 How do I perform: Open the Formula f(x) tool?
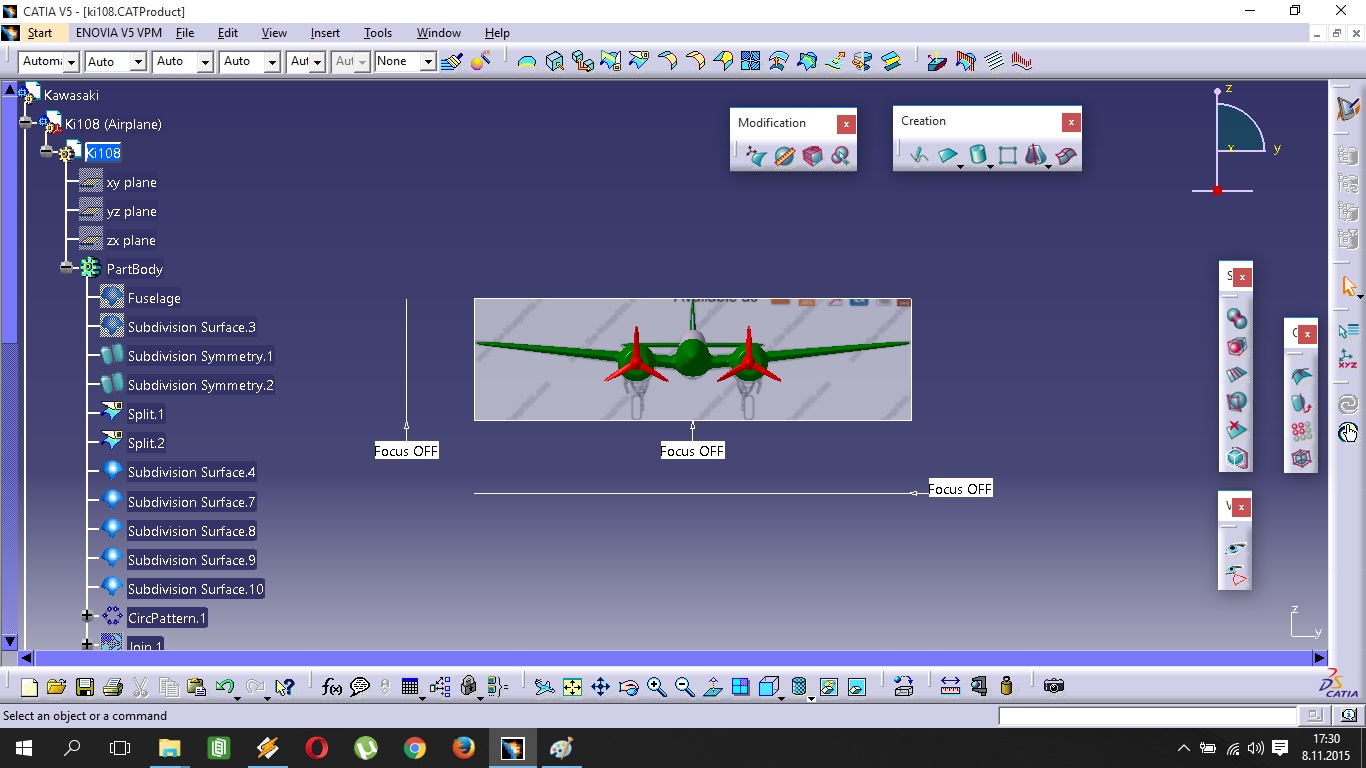click(332, 687)
